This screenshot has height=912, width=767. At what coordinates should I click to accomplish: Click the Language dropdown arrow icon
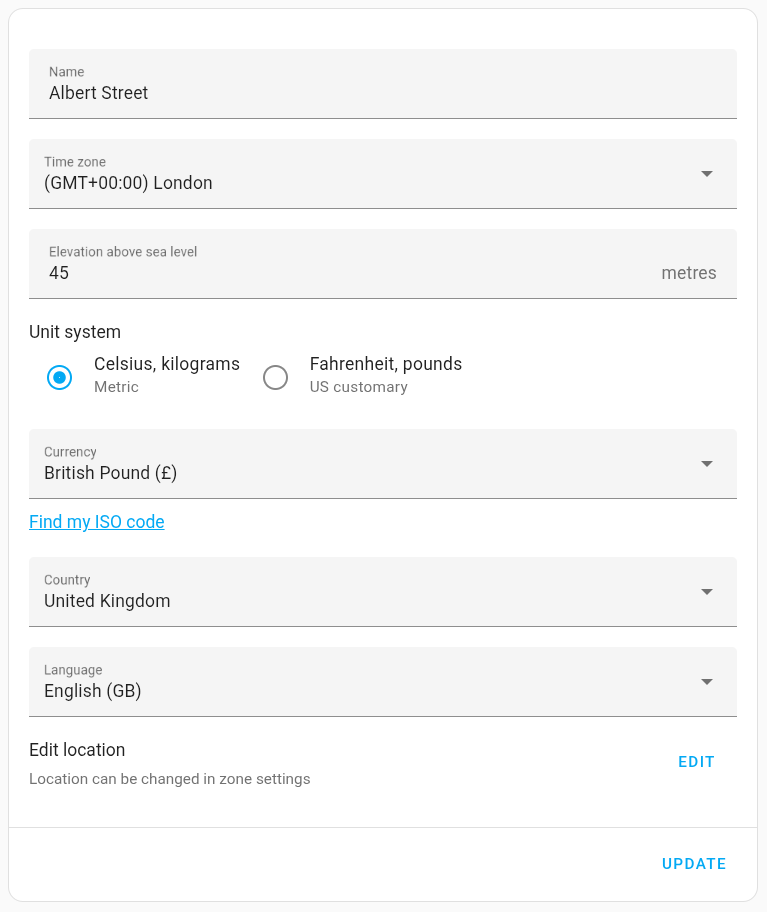[x=706, y=682]
